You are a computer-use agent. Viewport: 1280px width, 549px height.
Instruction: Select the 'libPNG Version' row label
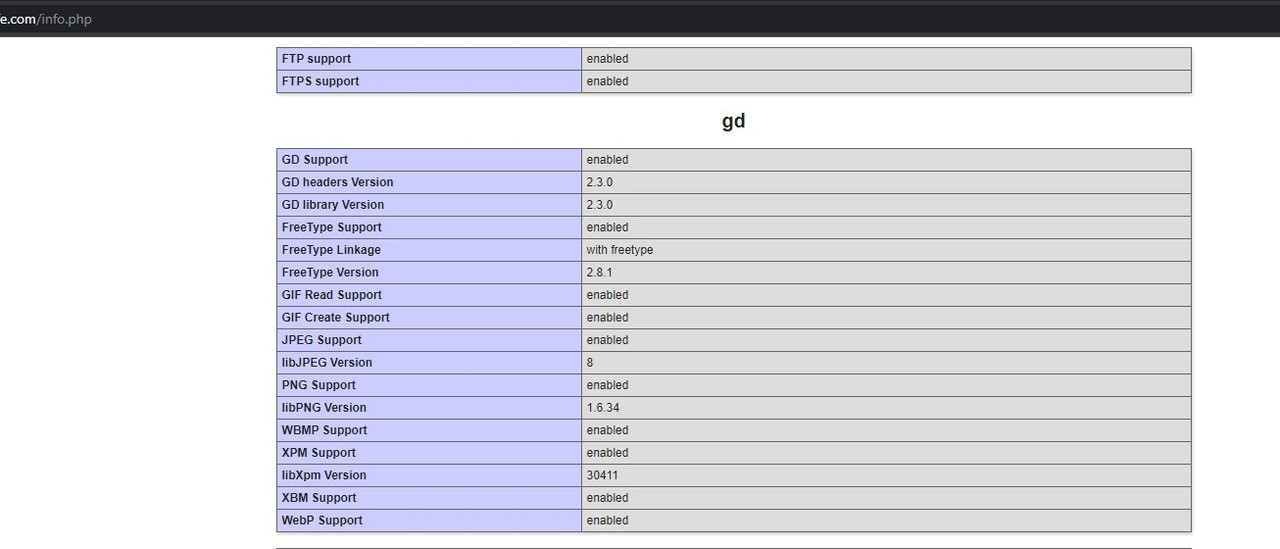click(x=429, y=407)
